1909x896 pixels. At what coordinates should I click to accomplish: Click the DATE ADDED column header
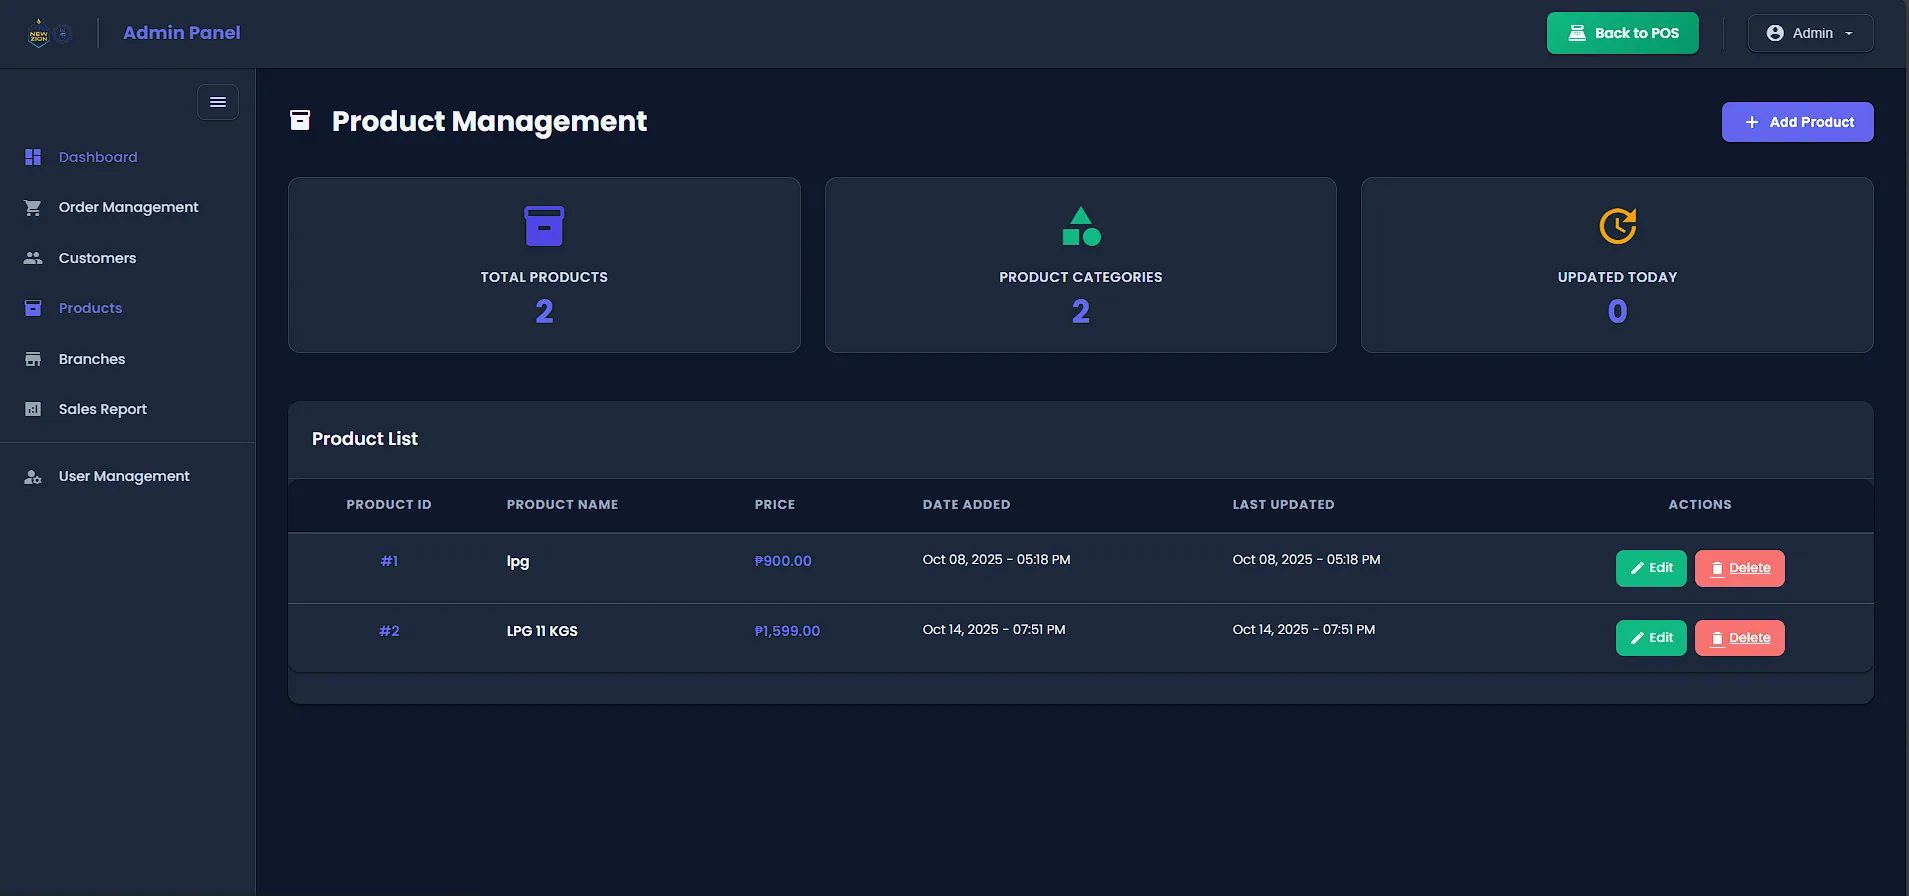coord(966,505)
